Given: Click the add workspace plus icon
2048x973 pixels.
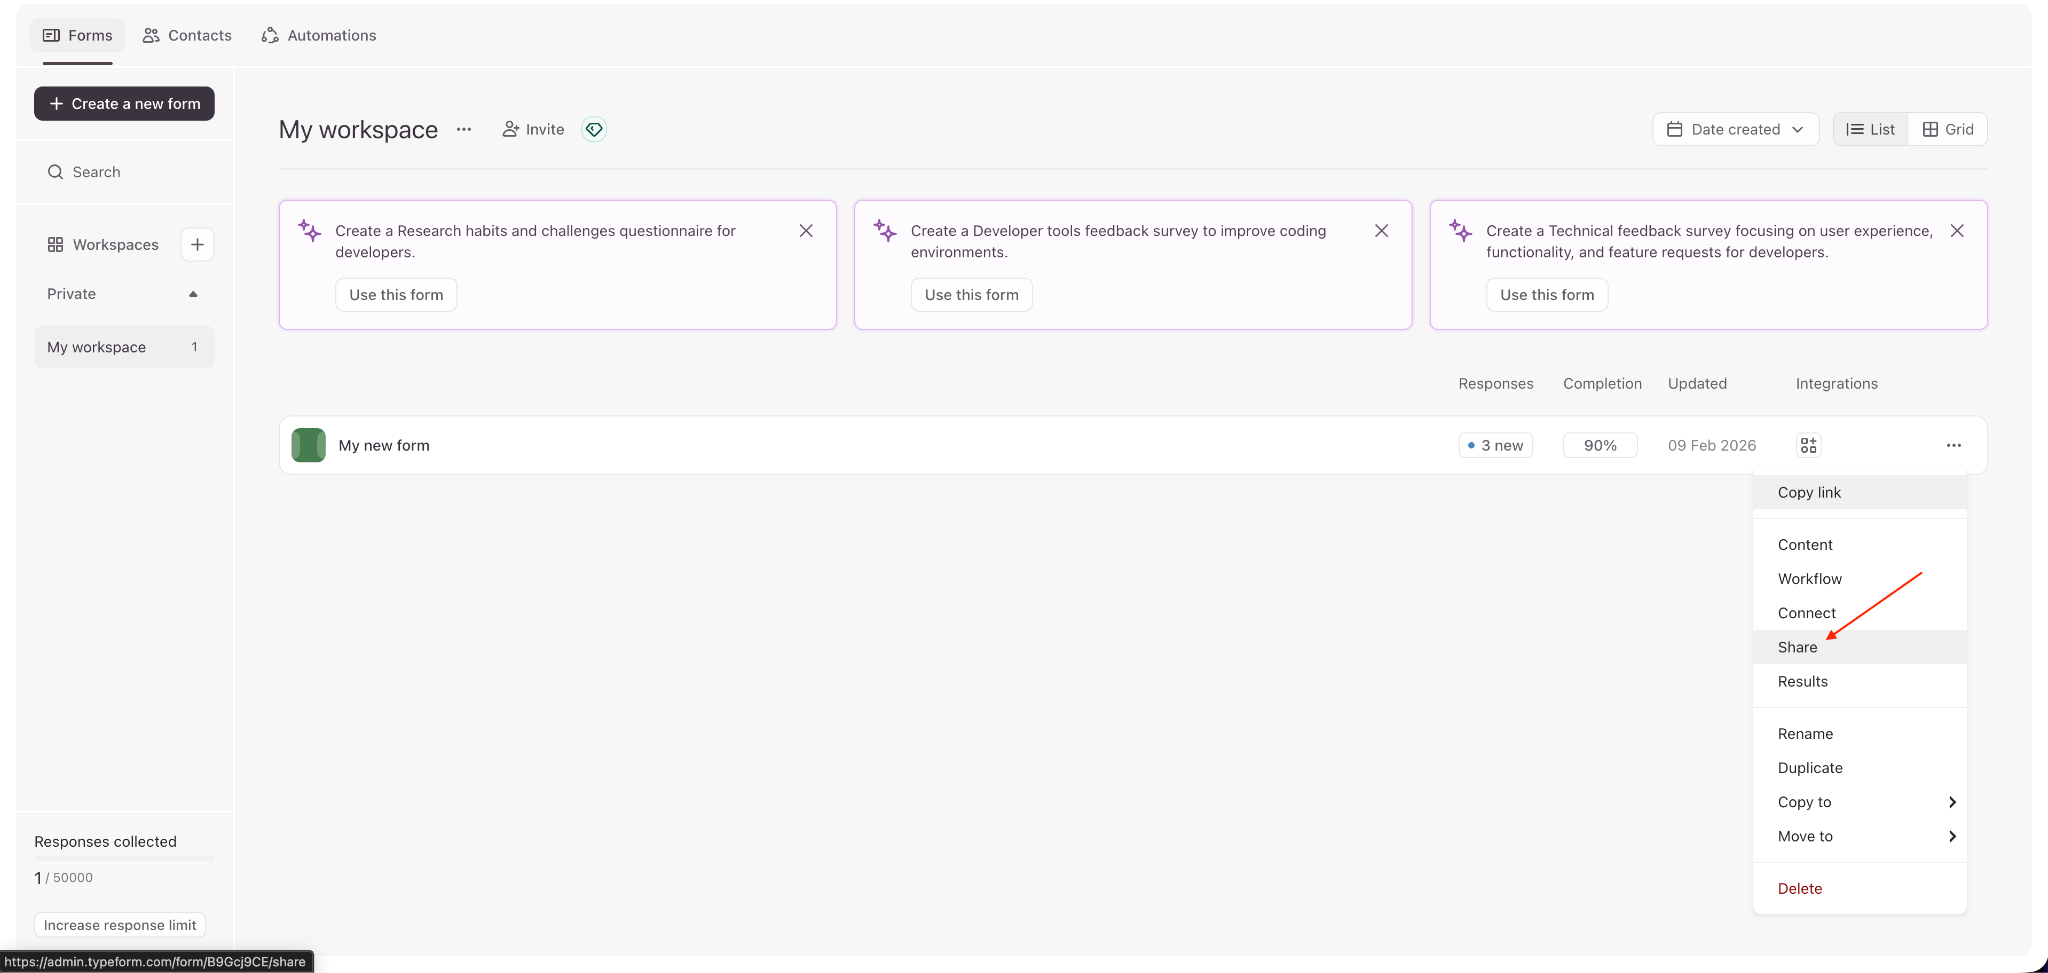Looking at the screenshot, I should pyautogui.click(x=197, y=245).
